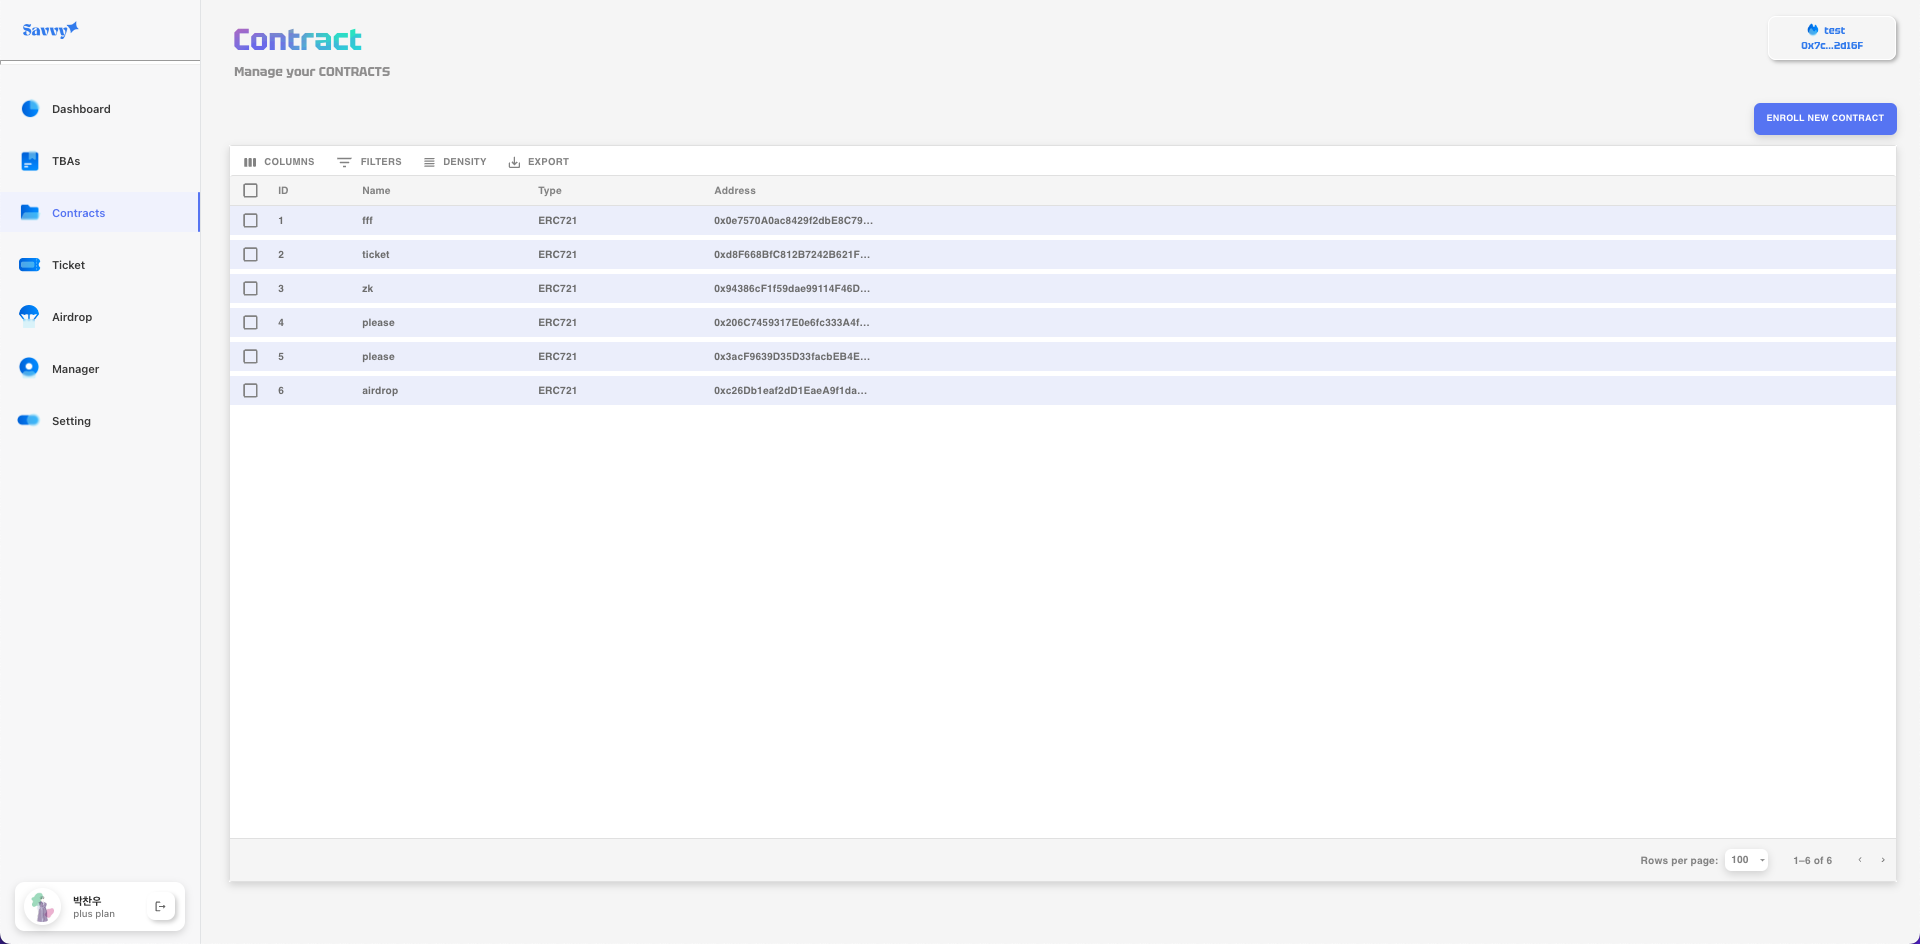Open the Airdrop page

100,317
